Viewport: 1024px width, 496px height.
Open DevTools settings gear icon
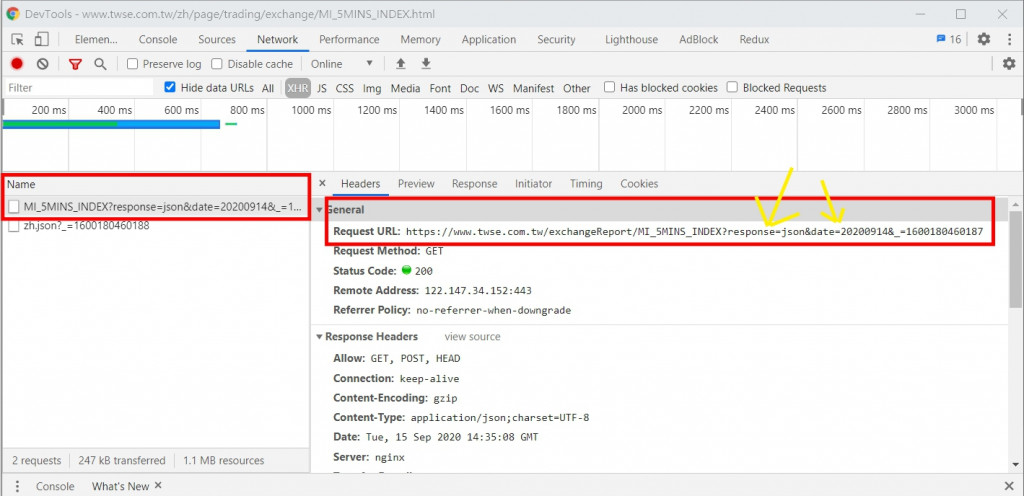tap(984, 39)
